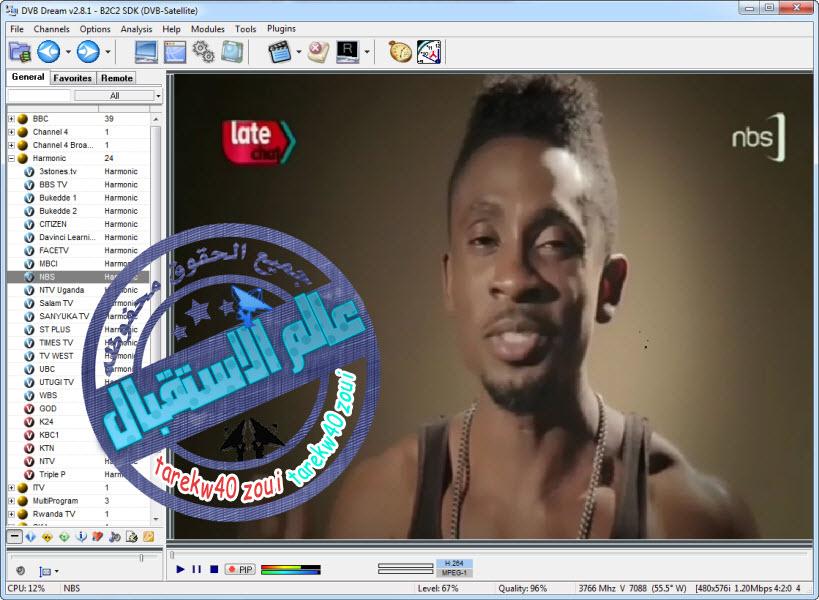Collapse the Harmonic provider group
819x600 pixels.
point(11,158)
